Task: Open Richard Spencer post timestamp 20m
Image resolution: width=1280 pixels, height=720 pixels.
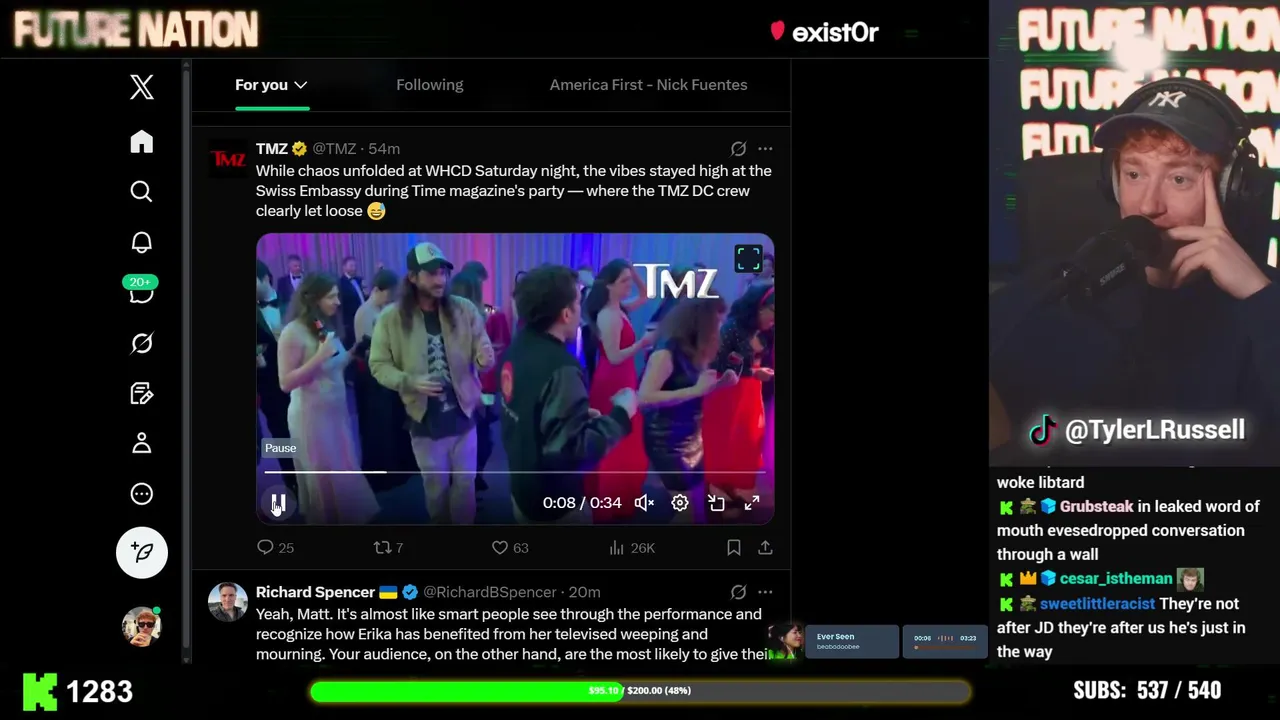Action: (584, 592)
